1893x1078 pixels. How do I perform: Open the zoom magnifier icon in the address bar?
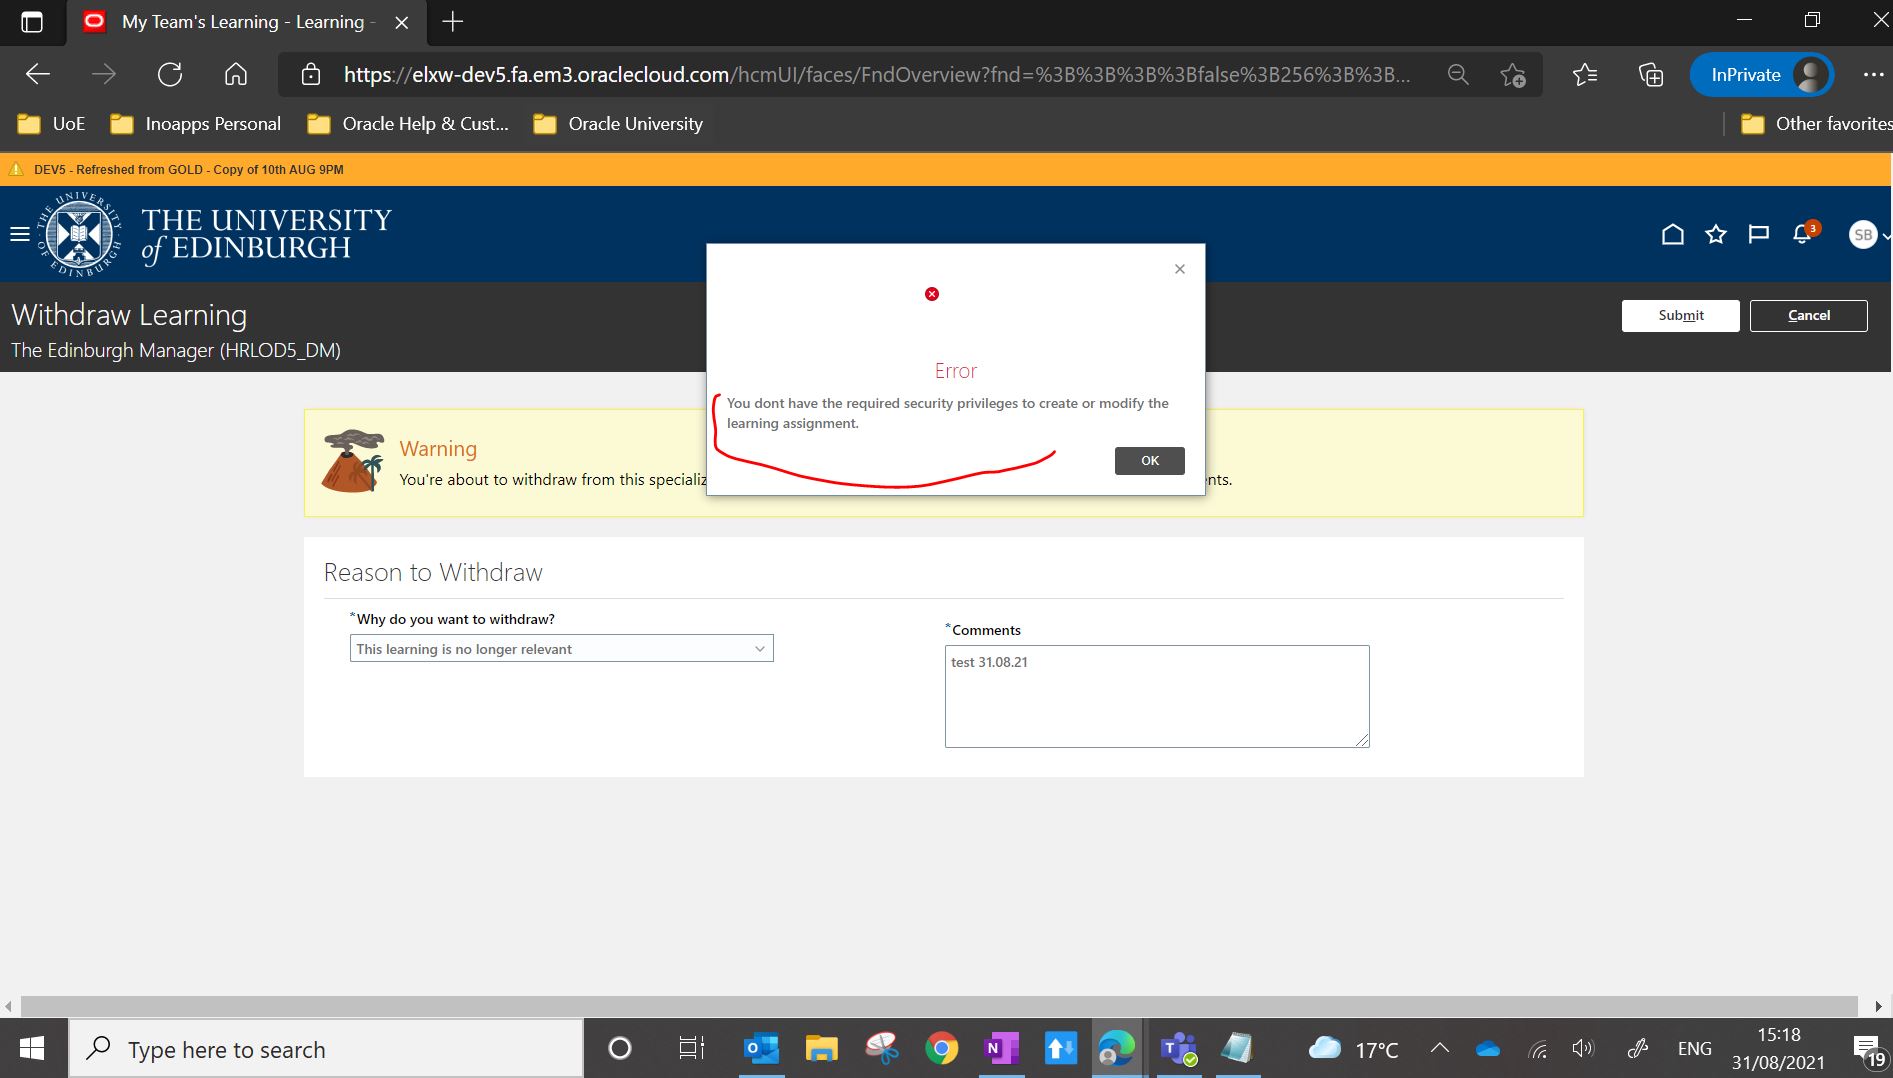(1458, 74)
